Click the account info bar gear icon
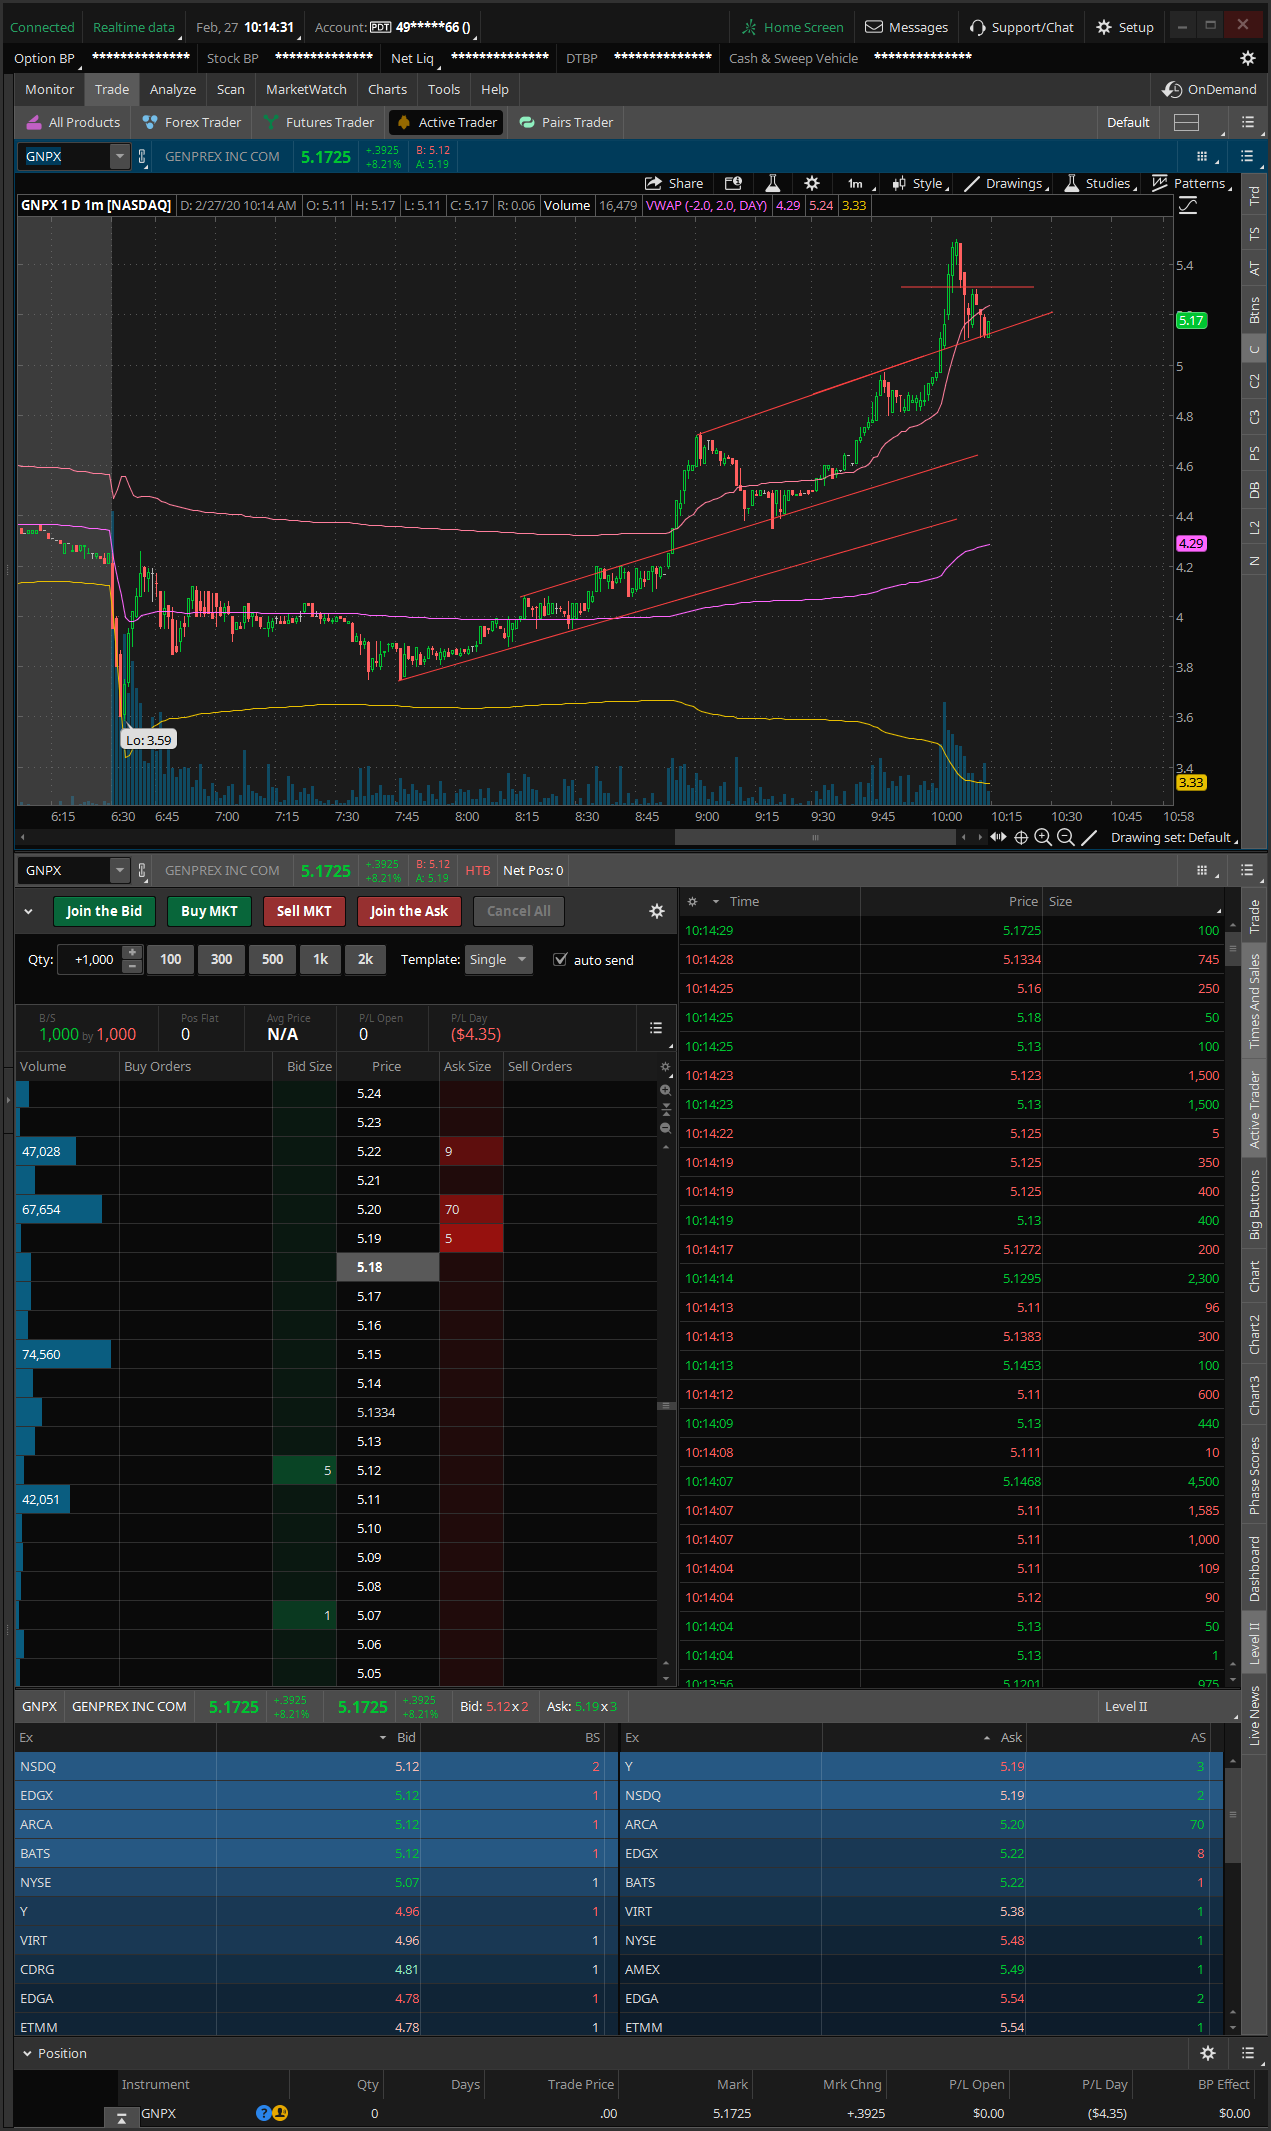The width and height of the screenshot is (1271, 2131). click(x=1248, y=58)
